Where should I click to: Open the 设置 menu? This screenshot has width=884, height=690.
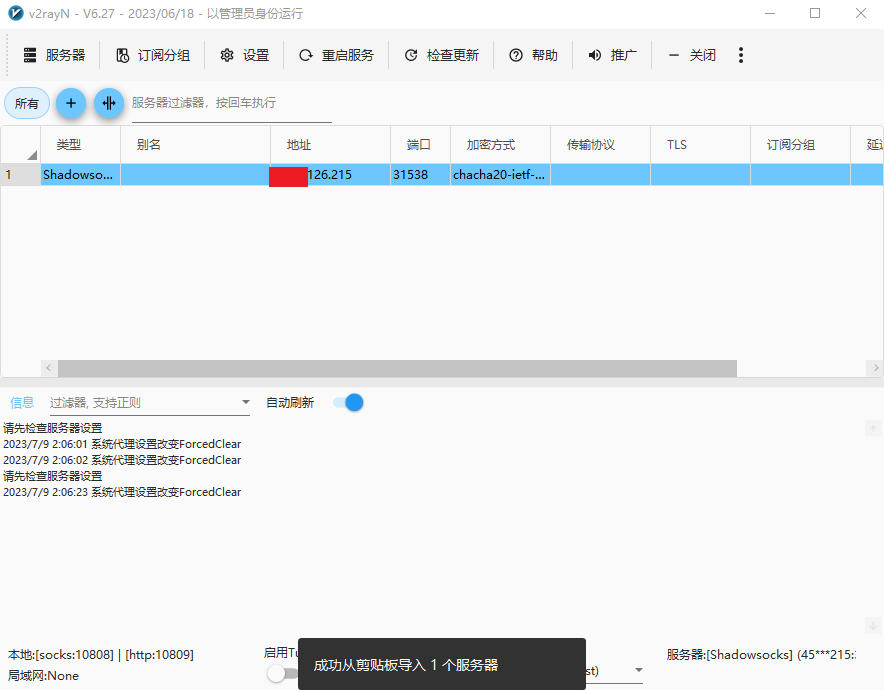click(x=245, y=55)
